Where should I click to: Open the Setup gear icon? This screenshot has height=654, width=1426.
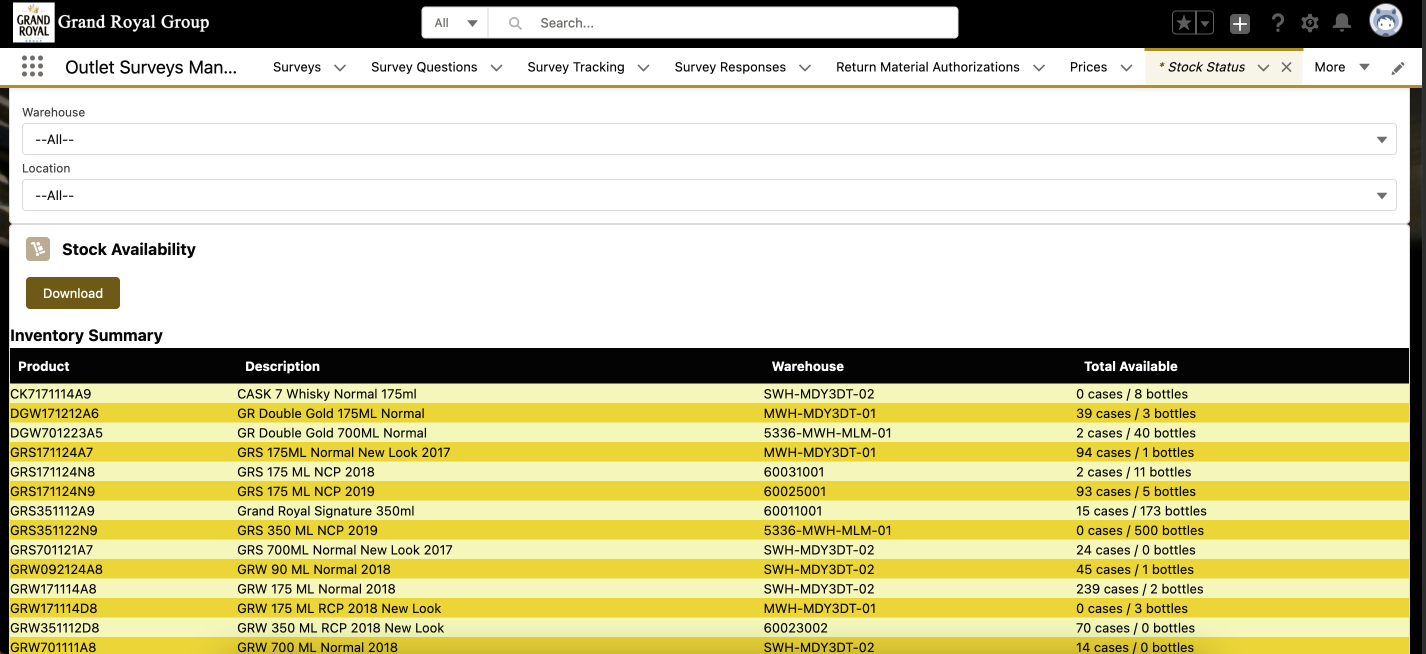1310,23
